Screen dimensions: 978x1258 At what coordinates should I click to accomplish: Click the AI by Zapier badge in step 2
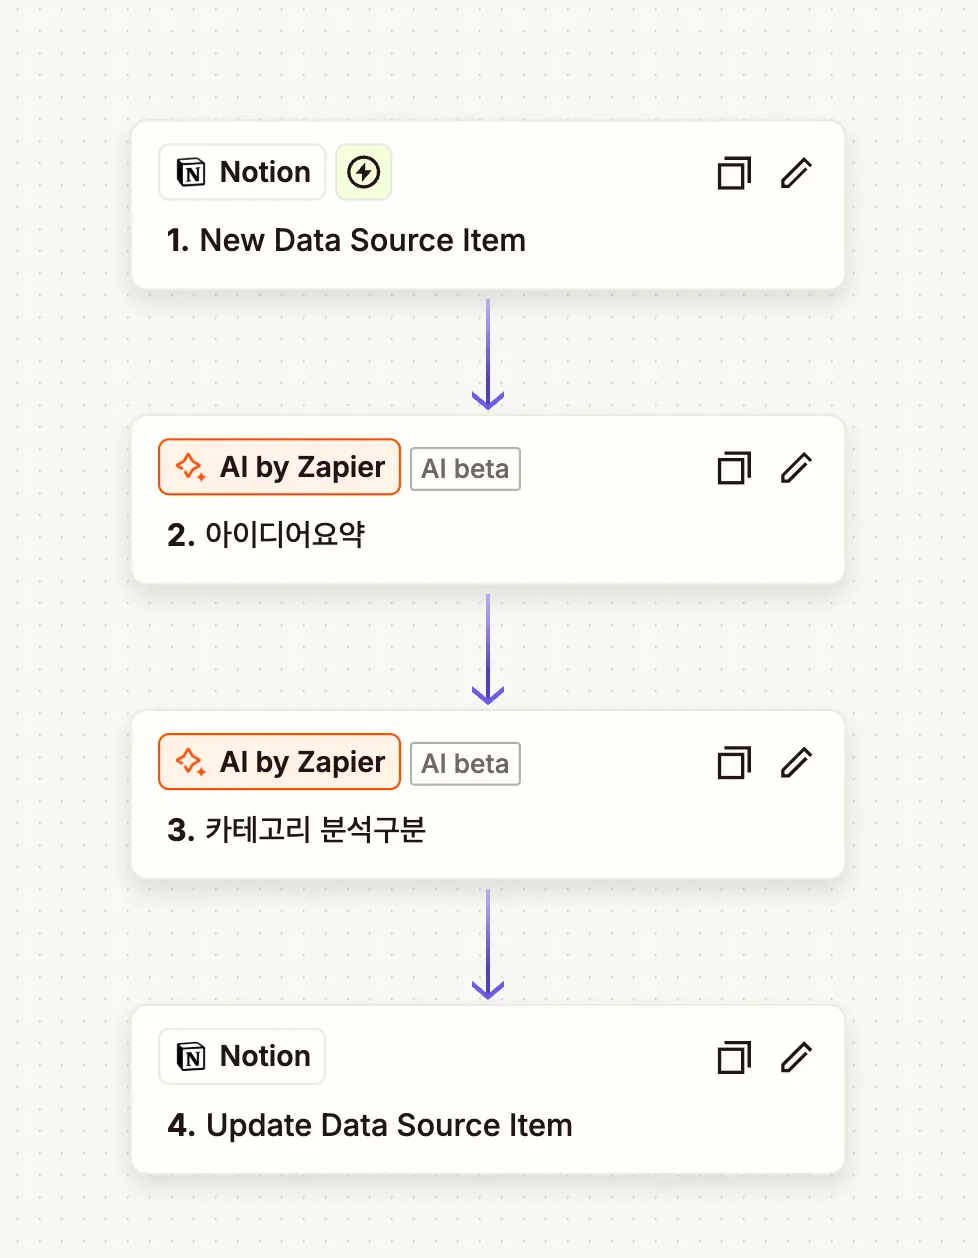click(279, 467)
